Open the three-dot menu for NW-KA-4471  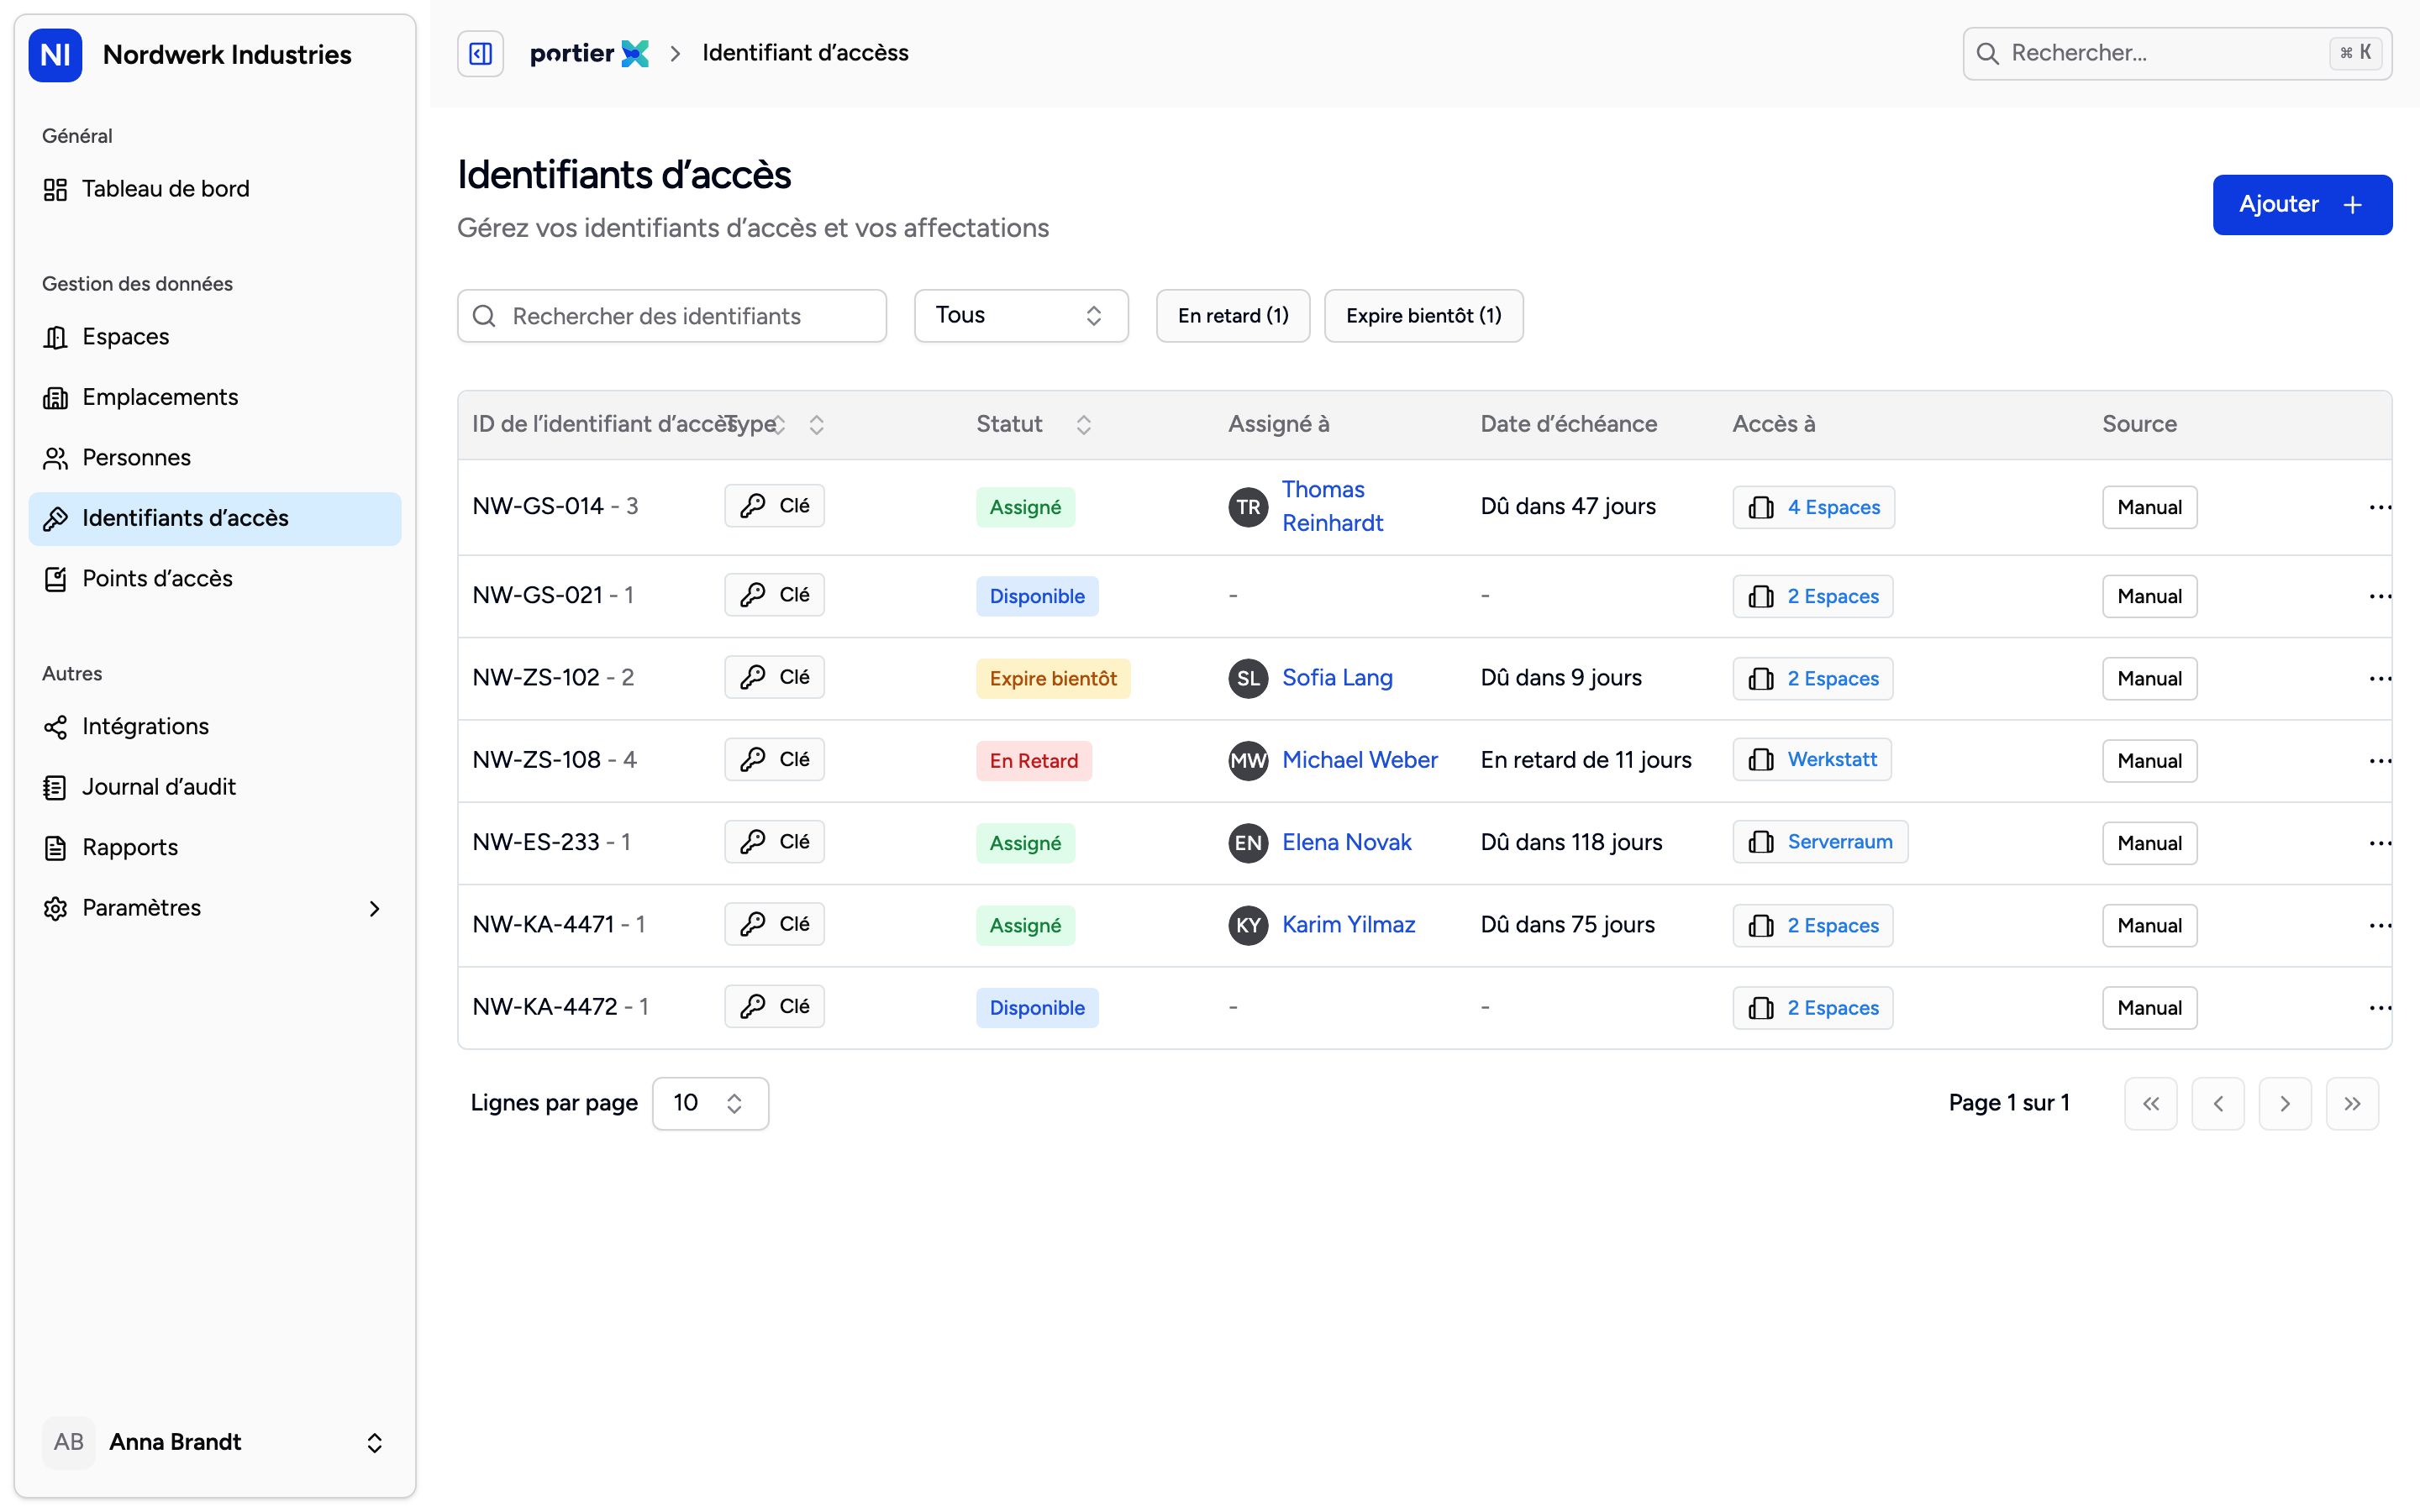click(x=2380, y=925)
